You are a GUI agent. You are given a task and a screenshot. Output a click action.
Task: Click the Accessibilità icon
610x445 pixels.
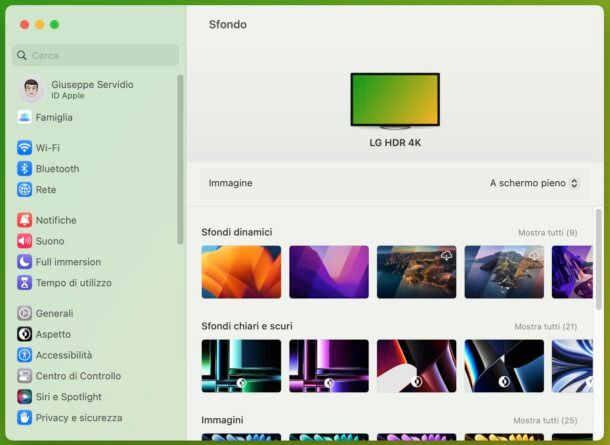(25, 355)
